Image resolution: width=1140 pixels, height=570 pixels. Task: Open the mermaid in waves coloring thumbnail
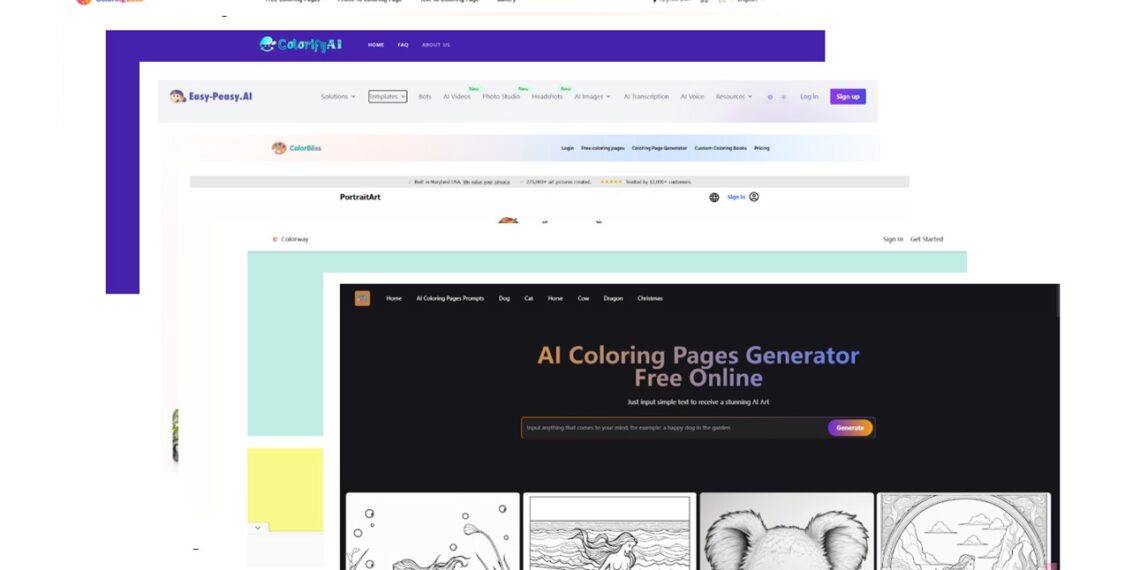pyautogui.click(x=609, y=531)
